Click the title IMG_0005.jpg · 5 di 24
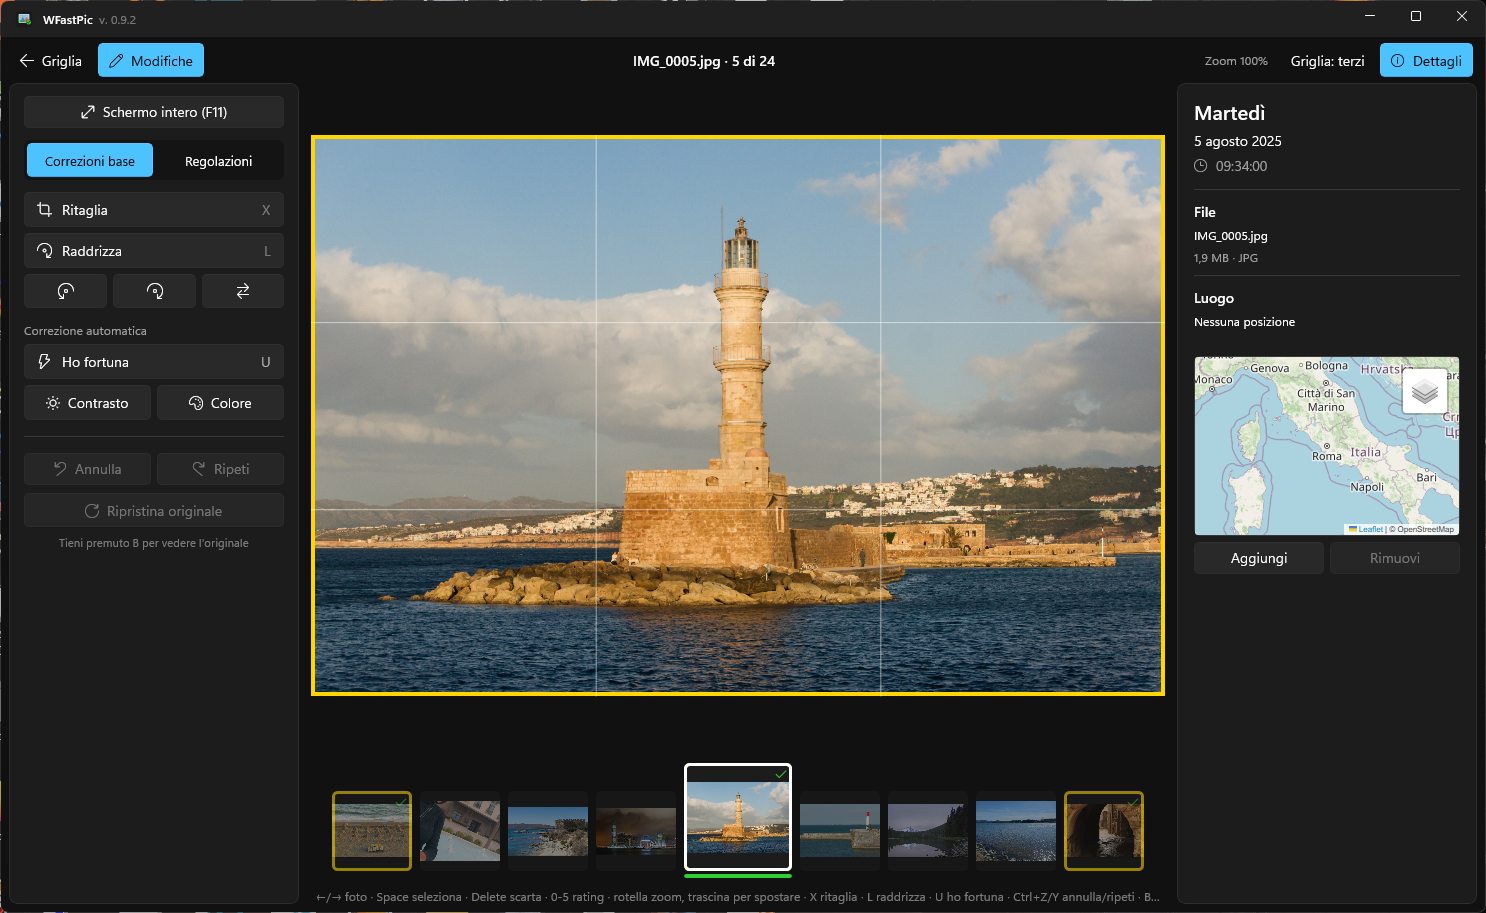The width and height of the screenshot is (1486, 913). point(704,61)
